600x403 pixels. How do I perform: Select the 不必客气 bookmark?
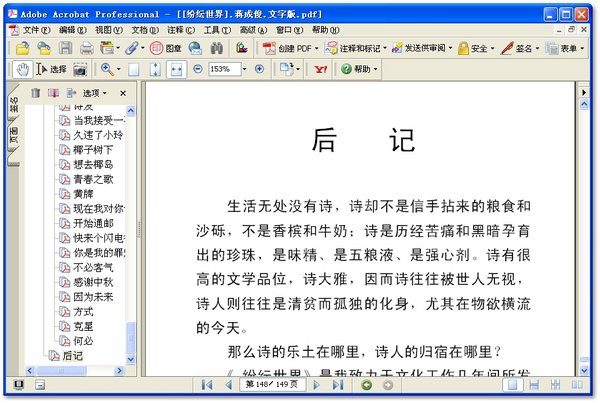click(93, 267)
